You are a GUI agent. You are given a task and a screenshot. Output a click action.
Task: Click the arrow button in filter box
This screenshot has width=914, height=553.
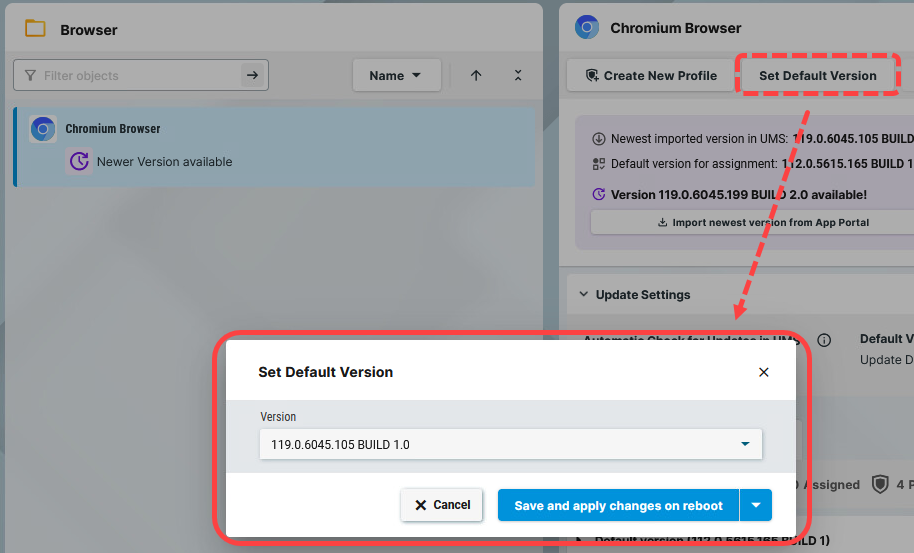(253, 75)
